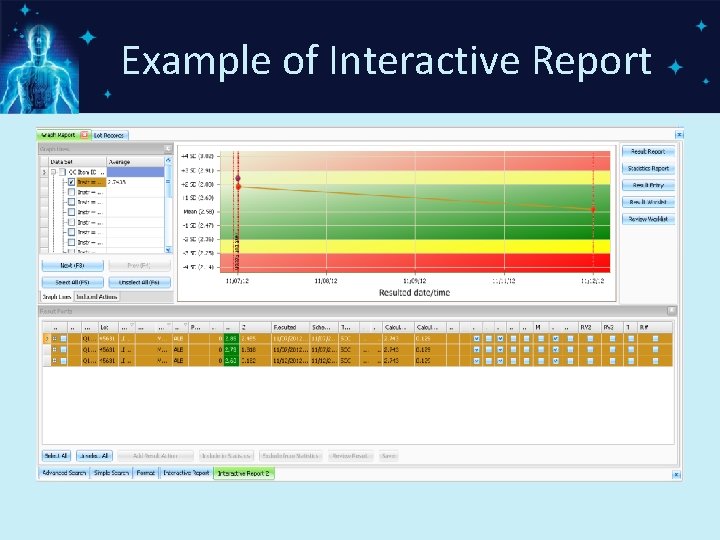Switch to the Simple Search tab
This screenshot has height=540, width=720.
click(x=111, y=472)
